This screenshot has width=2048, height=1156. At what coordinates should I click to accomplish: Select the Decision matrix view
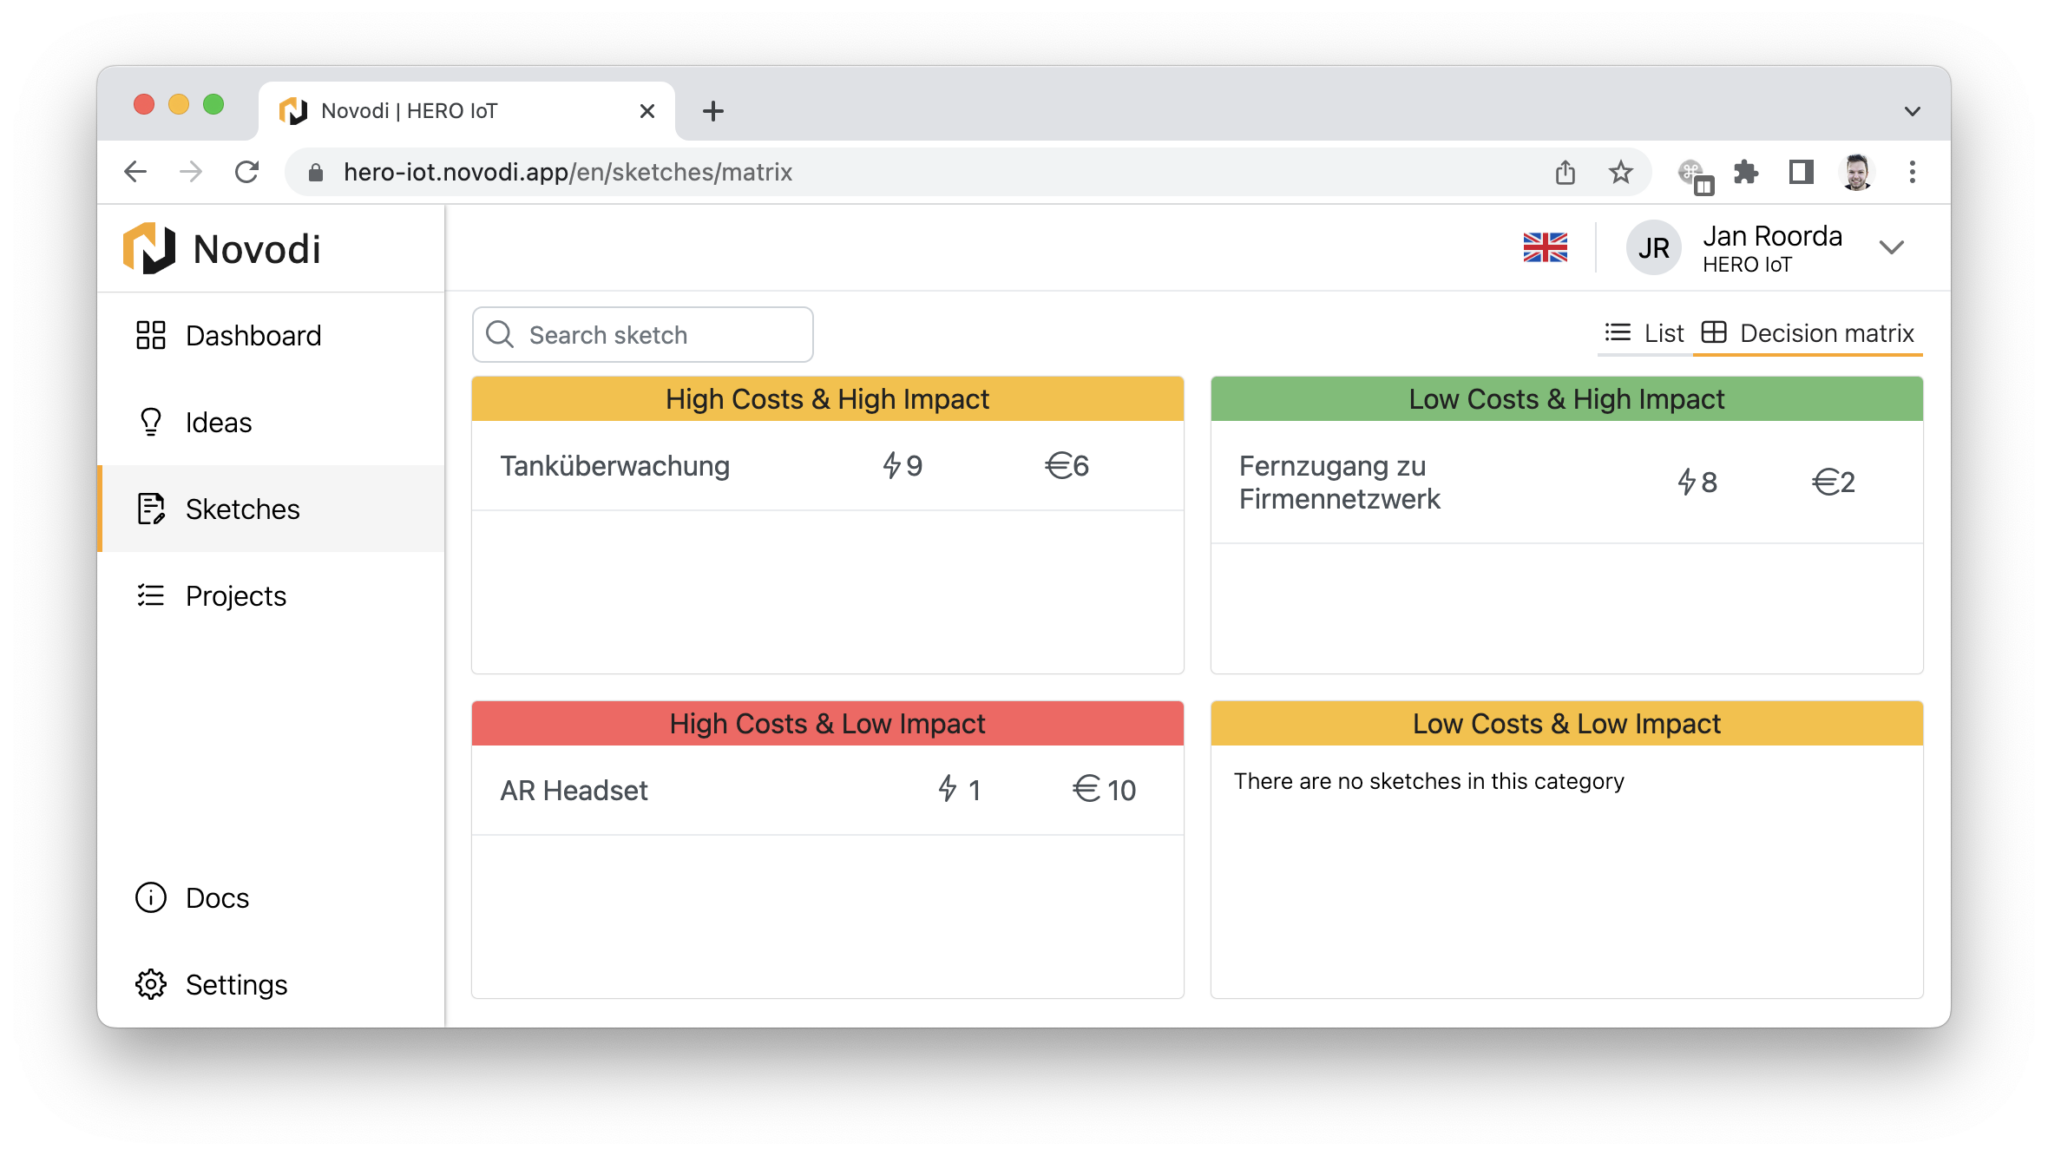point(1808,333)
